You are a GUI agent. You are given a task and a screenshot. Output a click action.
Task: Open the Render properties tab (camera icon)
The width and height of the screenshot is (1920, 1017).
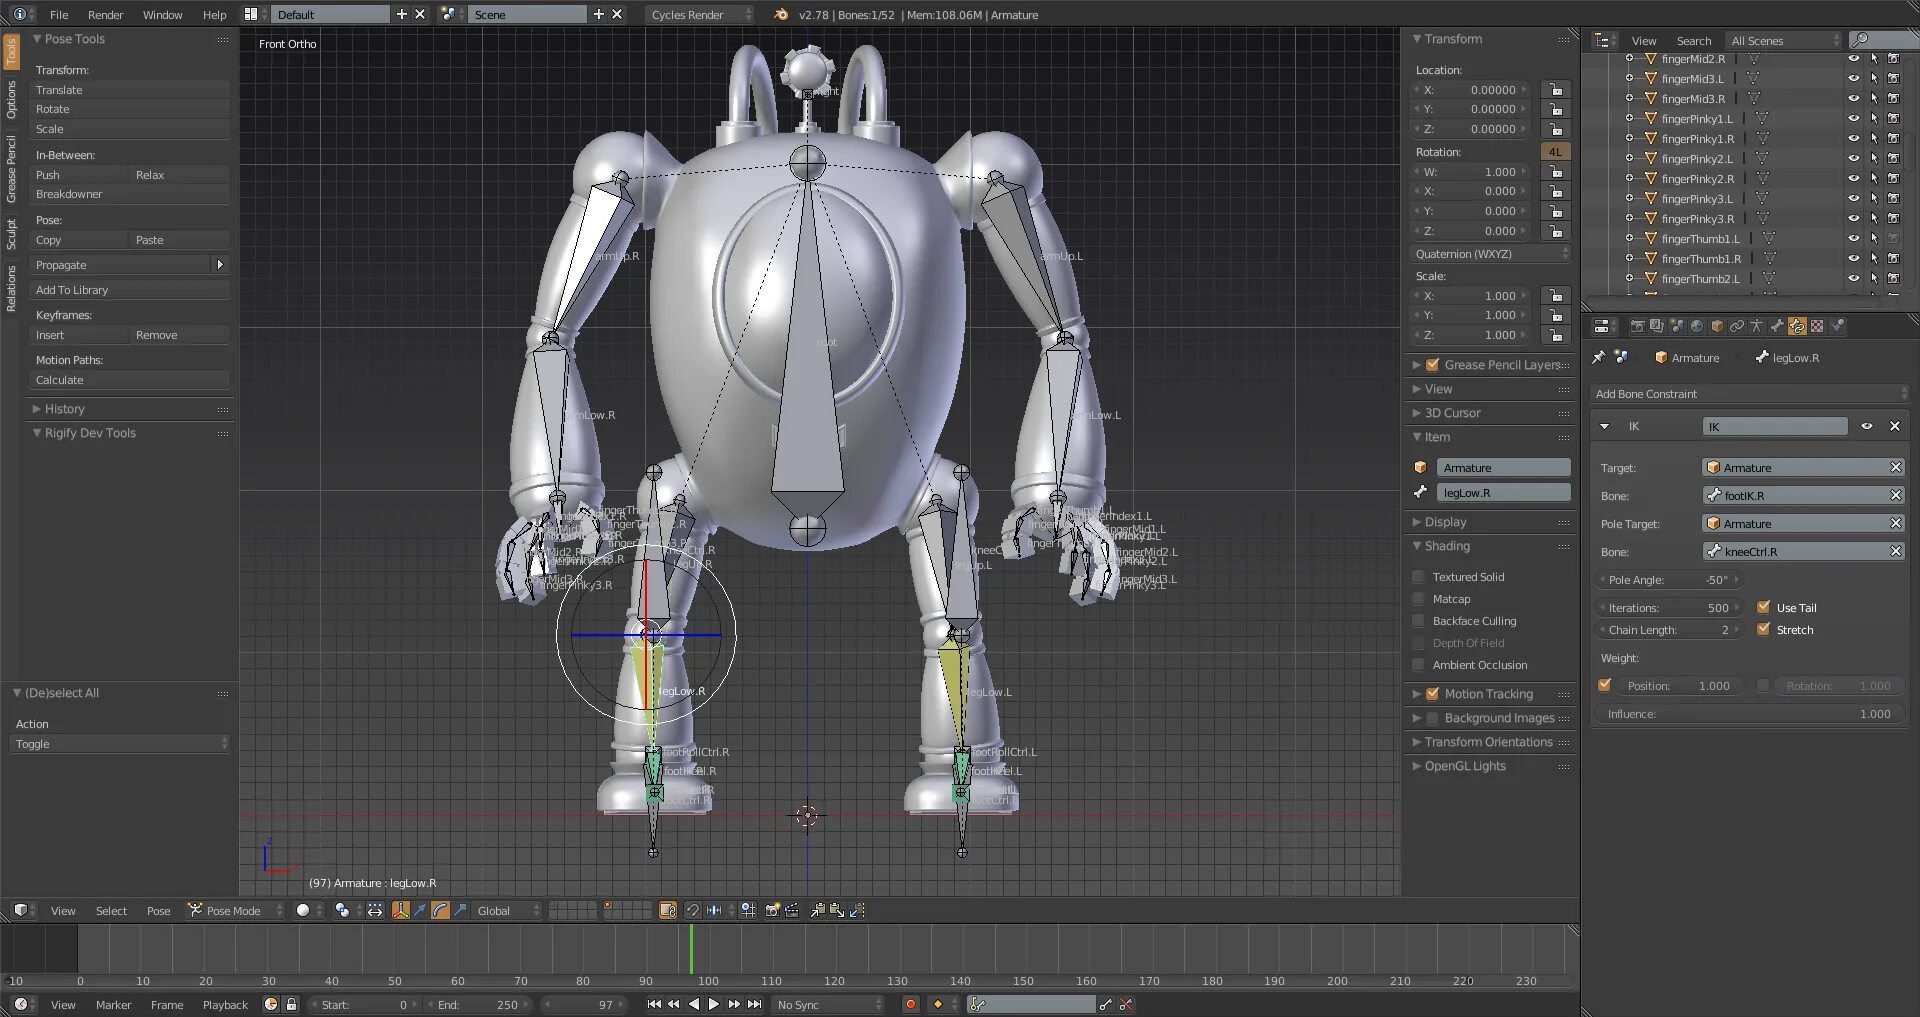click(x=1637, y=326)
